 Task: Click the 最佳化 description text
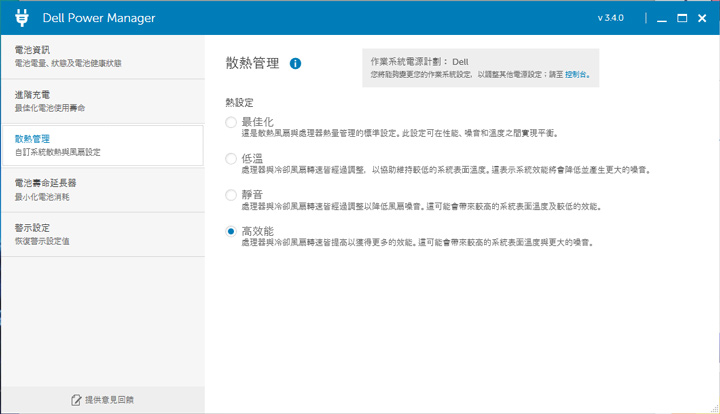pyautogui.click(x=400, y=134)
